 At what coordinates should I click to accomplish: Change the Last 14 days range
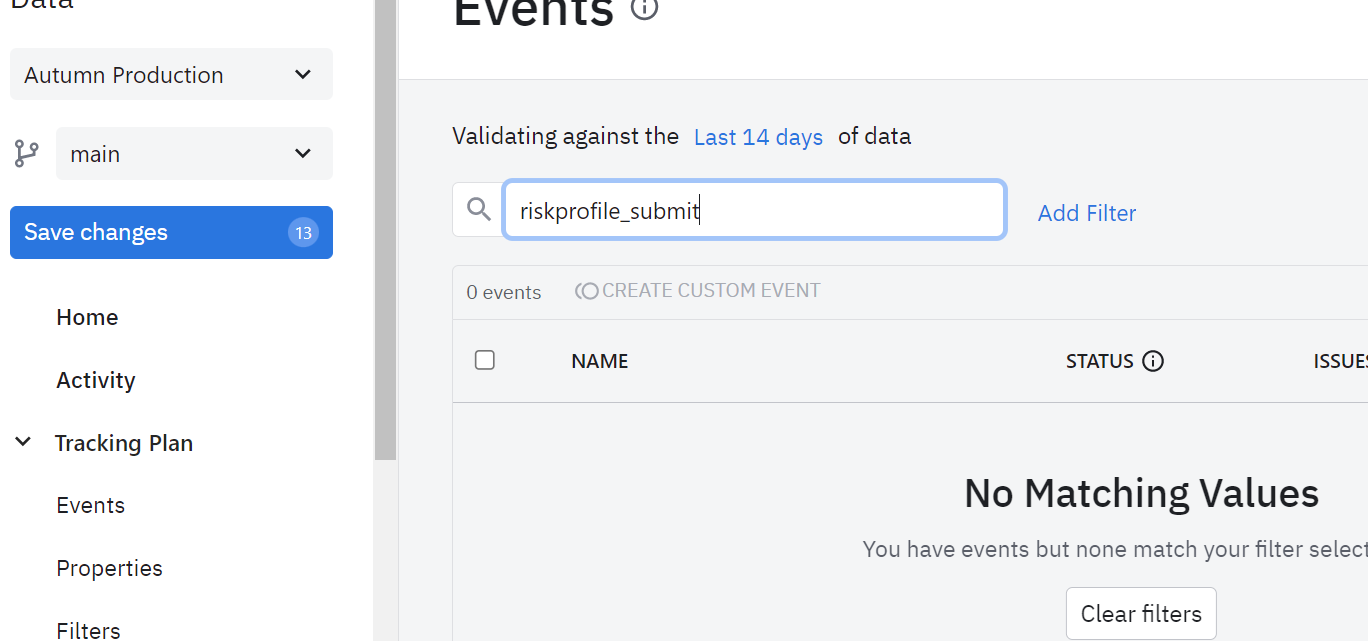tap(758, 137)
